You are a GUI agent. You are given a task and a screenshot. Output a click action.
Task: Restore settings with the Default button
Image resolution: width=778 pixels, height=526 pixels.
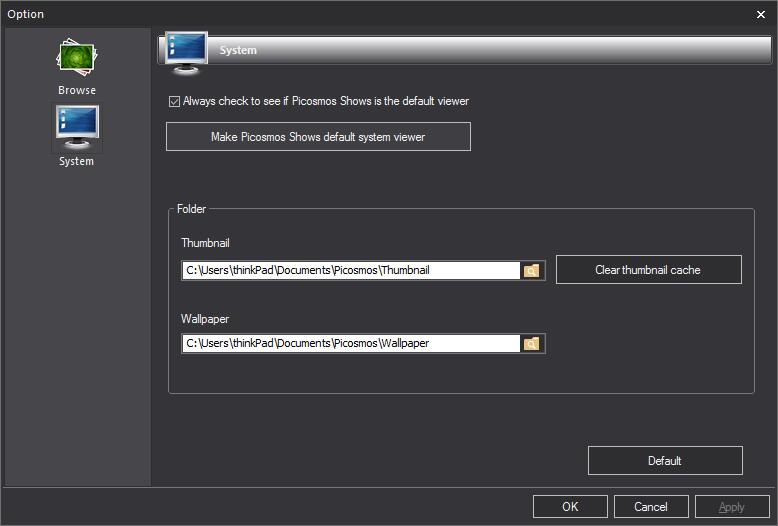[664, 461]
